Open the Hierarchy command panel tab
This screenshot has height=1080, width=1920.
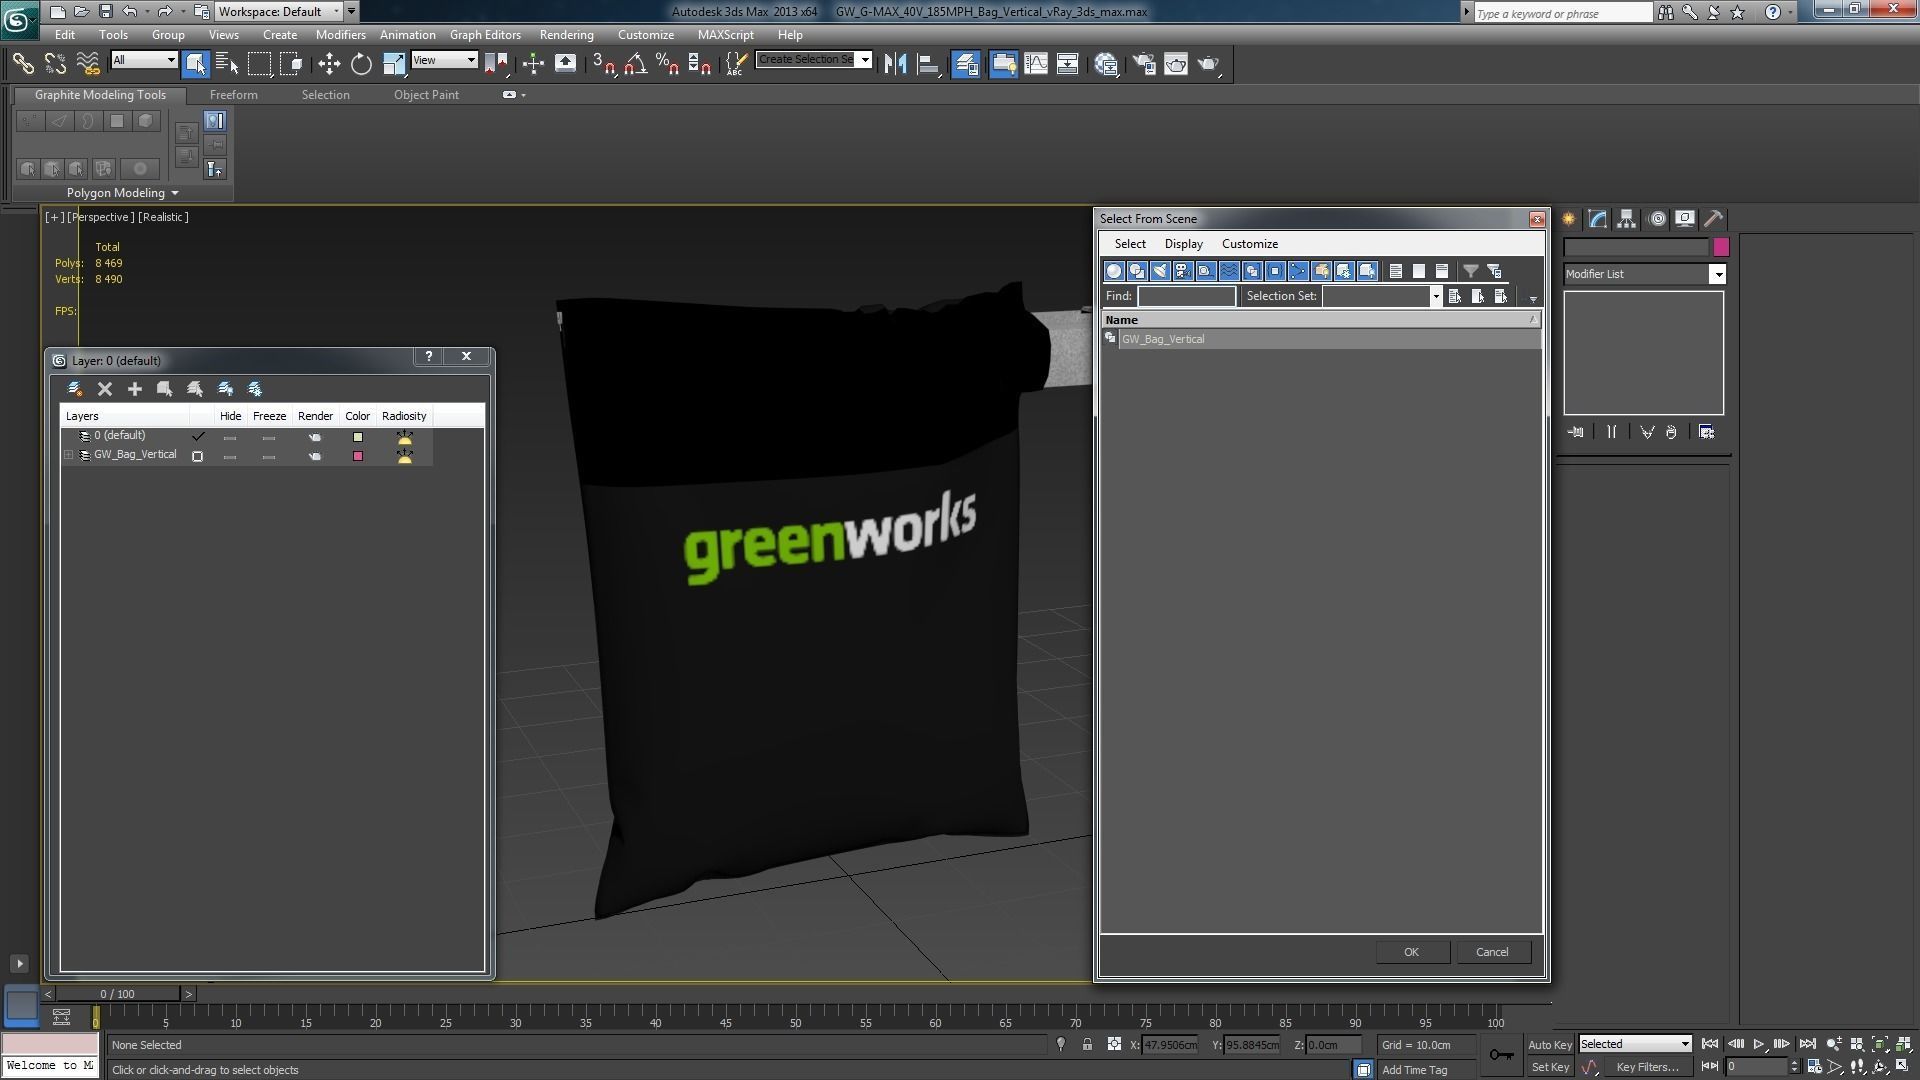click(x=1626, y=219)
